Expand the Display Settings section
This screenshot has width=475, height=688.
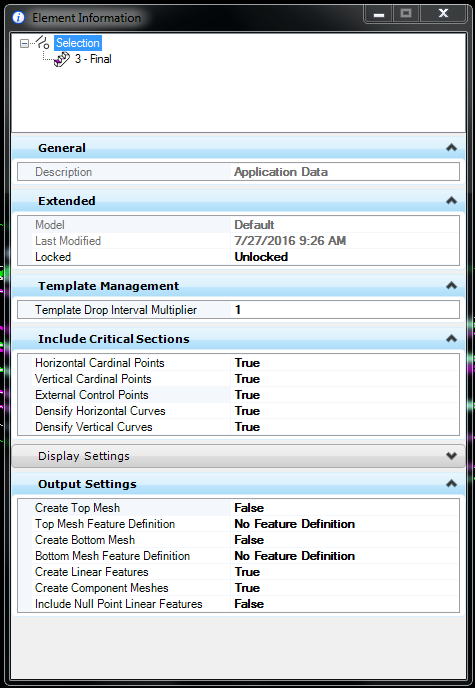pyautogui.click(x=451, y=456)
